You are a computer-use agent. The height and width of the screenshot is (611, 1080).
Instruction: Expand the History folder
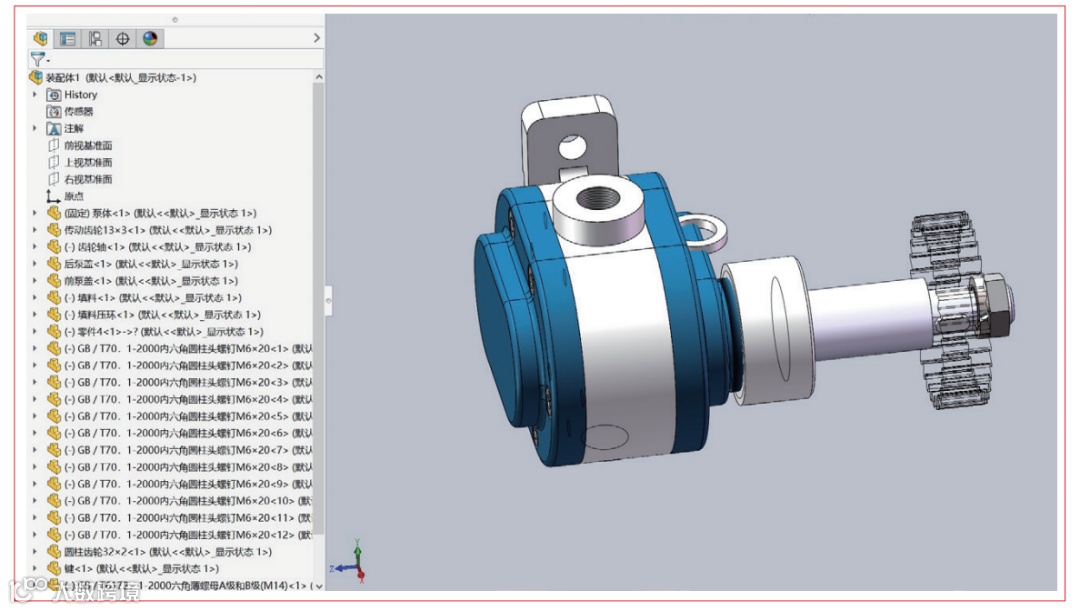[x=34, y=94]
